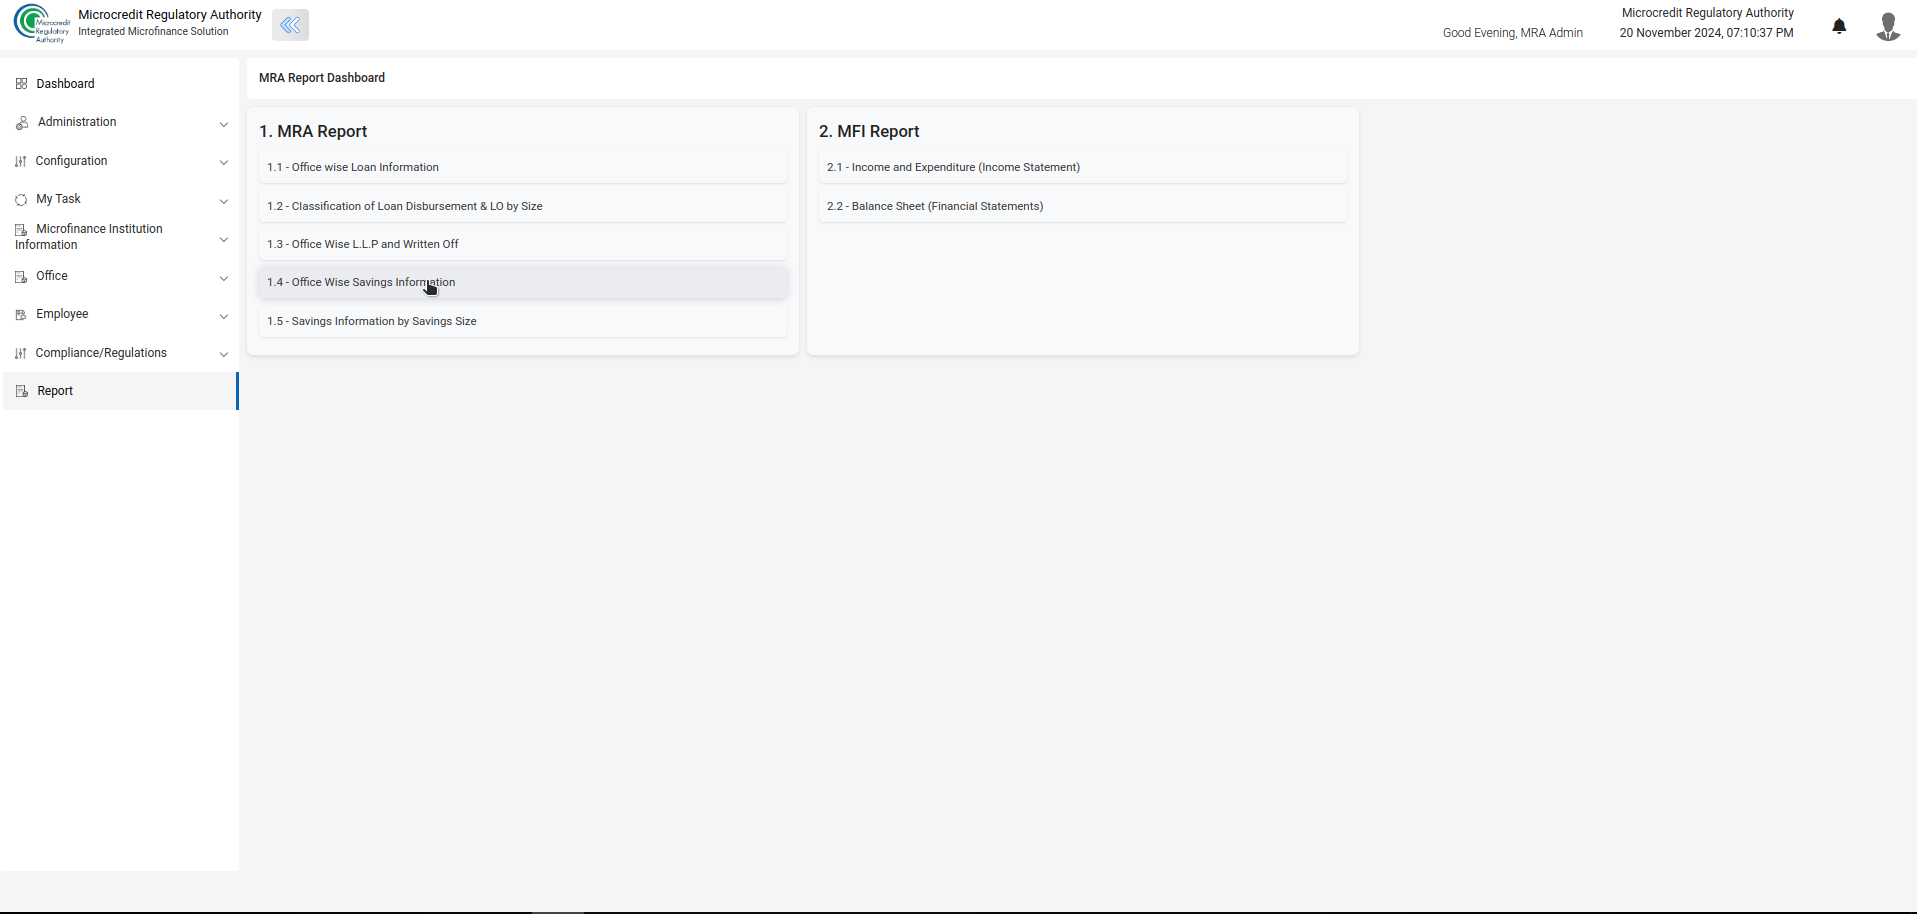Expand the Administration chevron
1917x914 pixels.
[x=224, y=124]
